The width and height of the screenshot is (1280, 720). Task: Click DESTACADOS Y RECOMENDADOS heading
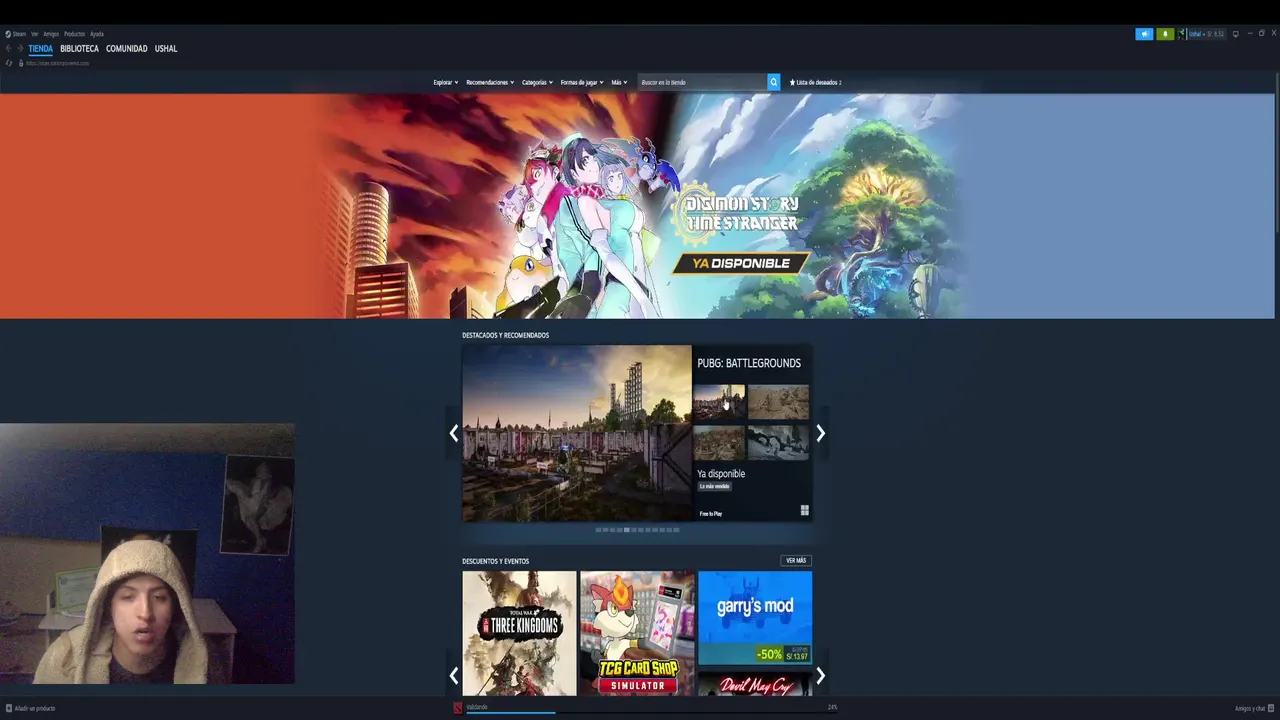[x=505, y=335]
